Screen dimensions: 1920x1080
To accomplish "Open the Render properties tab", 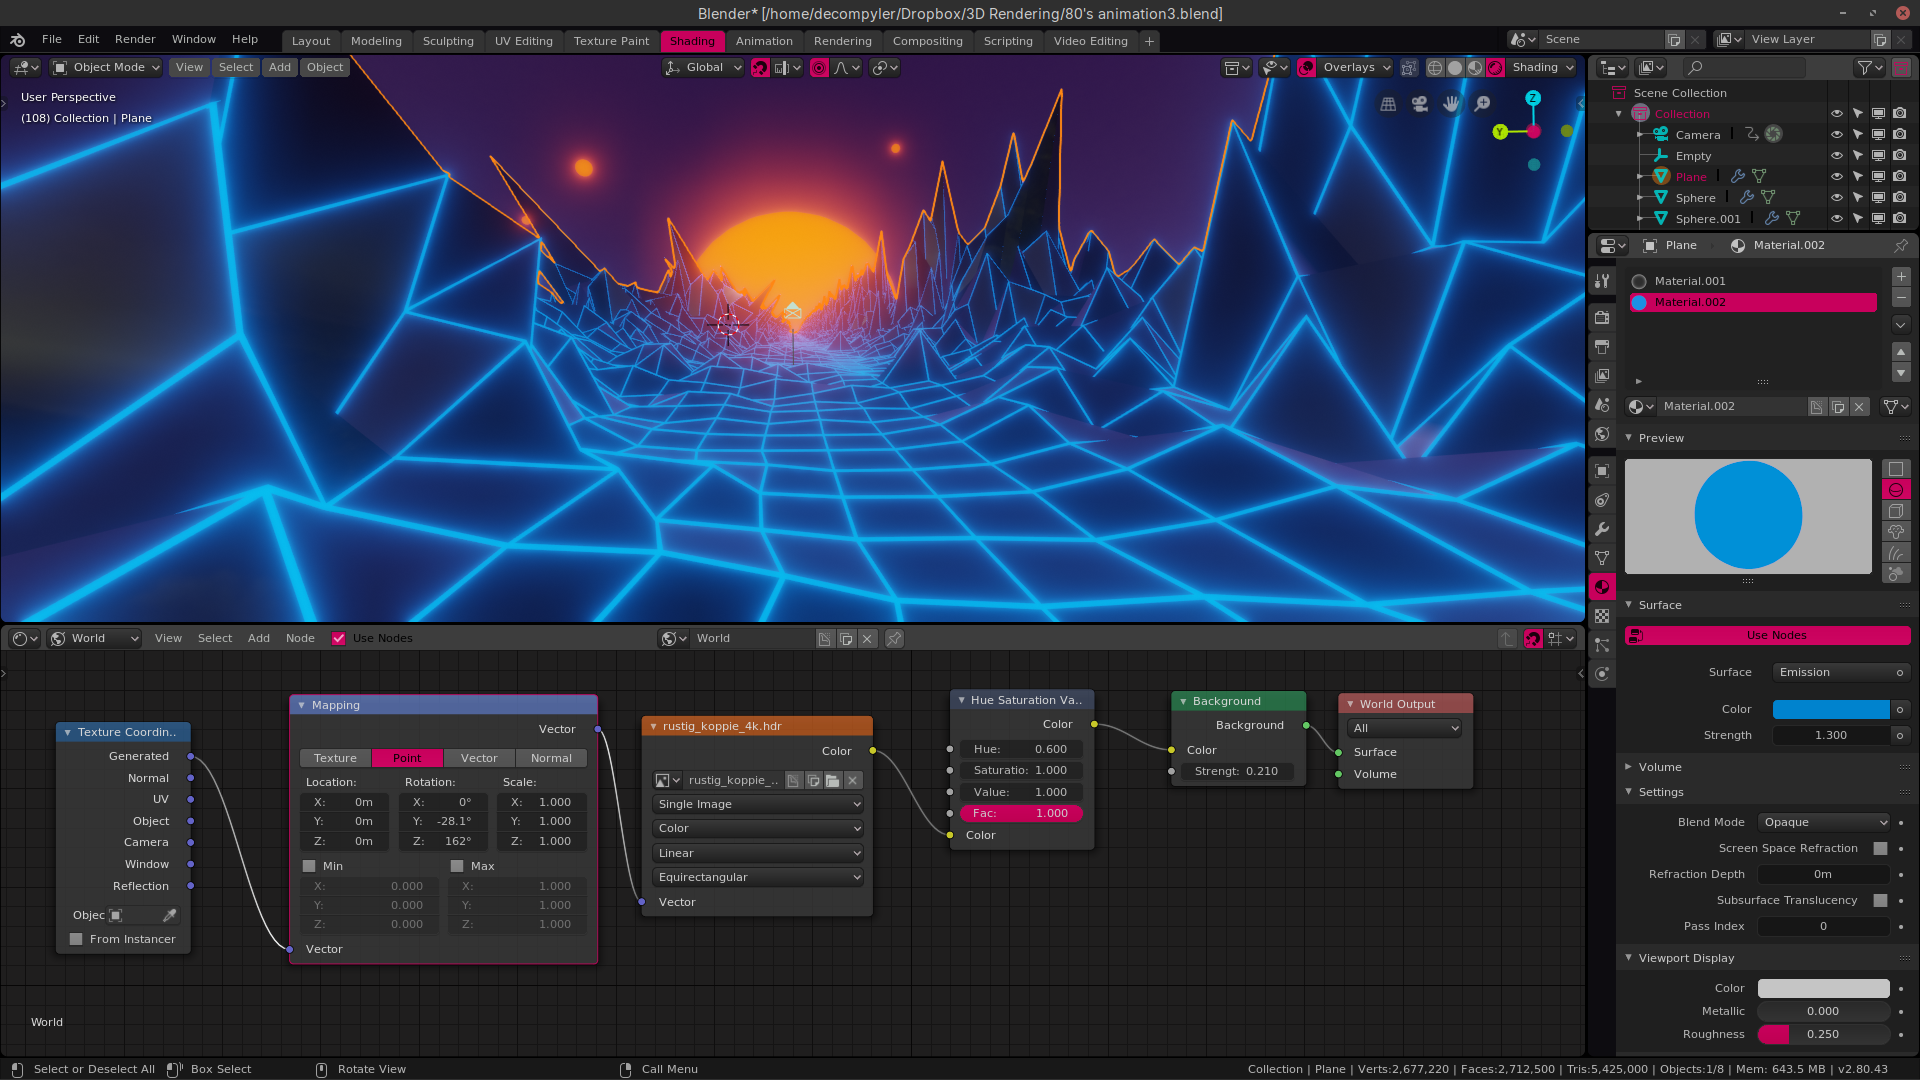I will pos(1602,317).
